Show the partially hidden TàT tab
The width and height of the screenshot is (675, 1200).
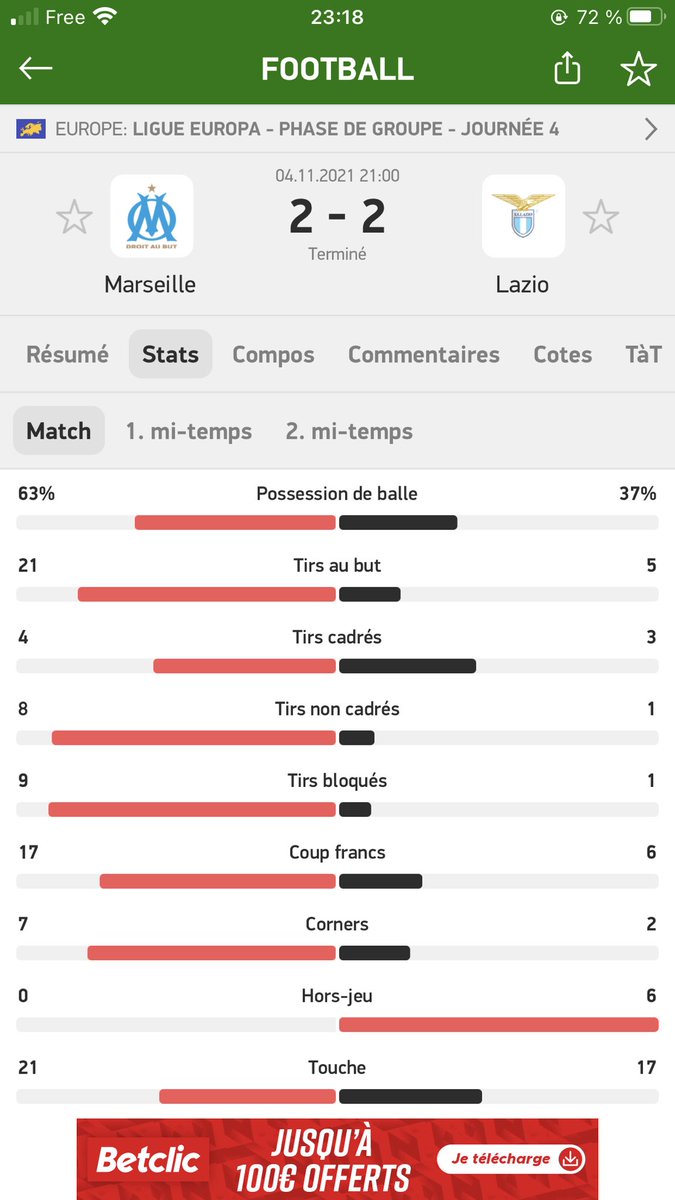(x=643, y=354)
